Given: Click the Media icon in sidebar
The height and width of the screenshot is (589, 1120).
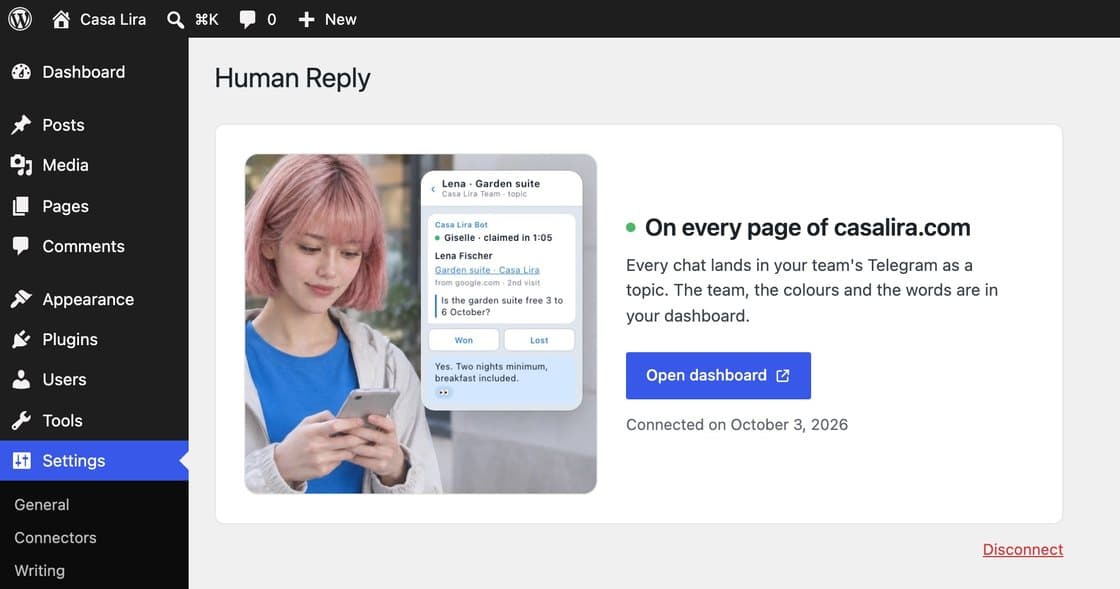Looking at the screenshot, I should 21,165.
